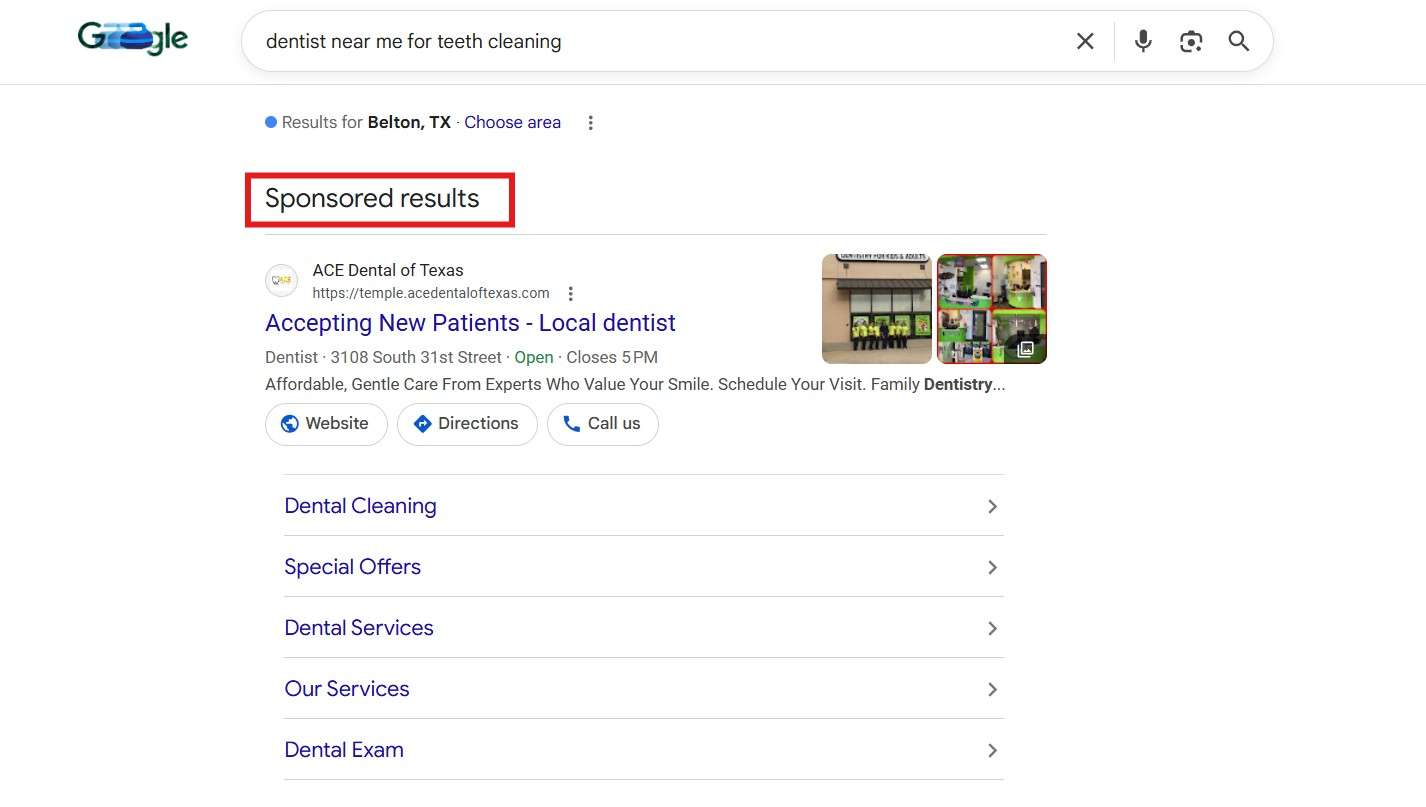Open the location options three-dot menu
1426x807 pixels.
(x=590, y=122)
